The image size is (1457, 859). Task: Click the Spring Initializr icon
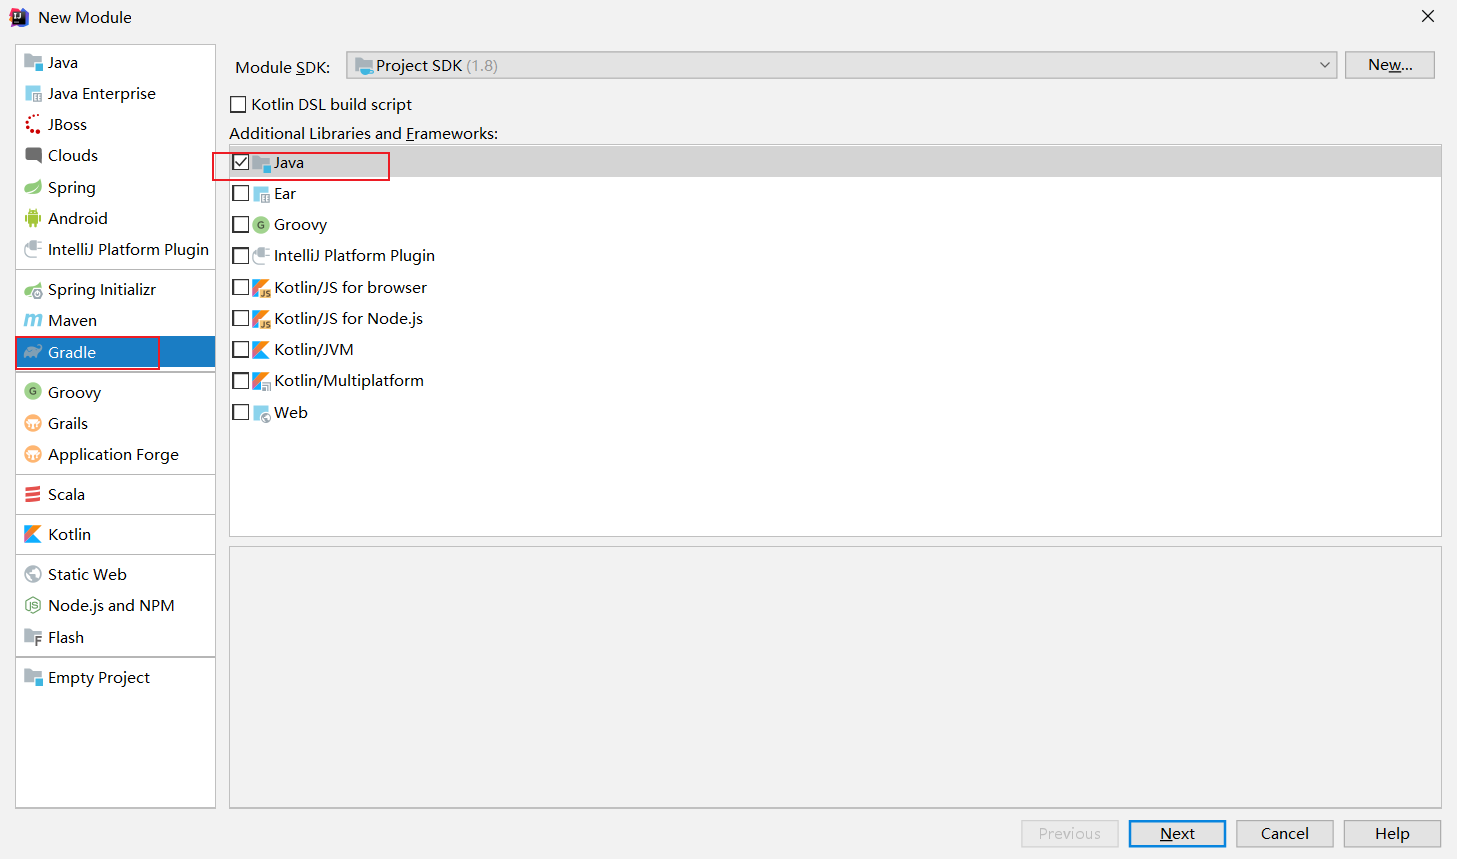(x=33, y=290)
